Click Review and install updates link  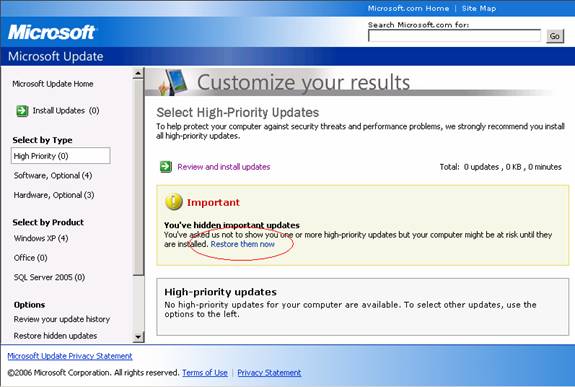click(224, 167)
